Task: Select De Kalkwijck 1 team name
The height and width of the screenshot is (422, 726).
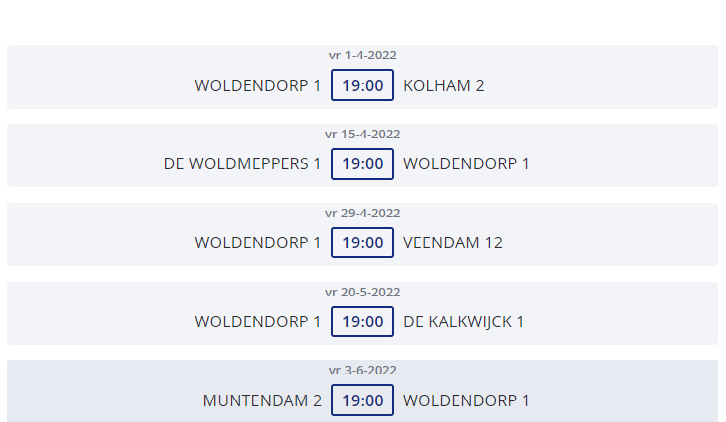Action: tap(463, 321)
